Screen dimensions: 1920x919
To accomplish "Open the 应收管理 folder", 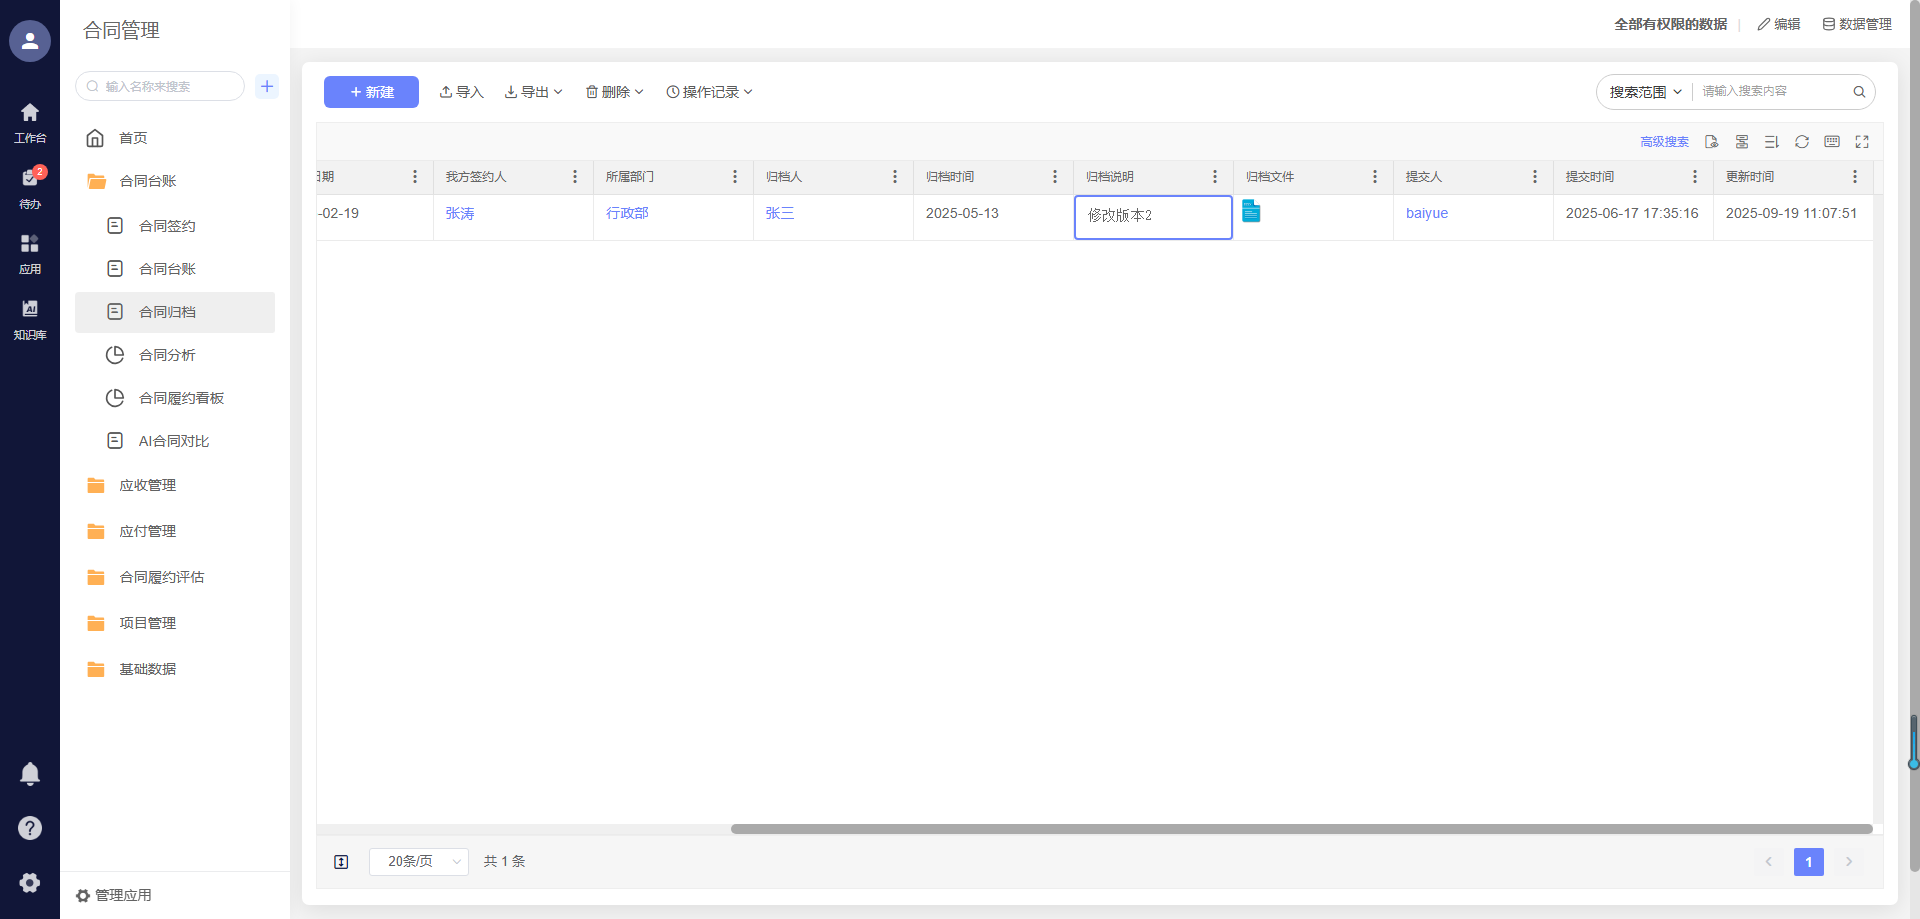I will tap(147, 485).
